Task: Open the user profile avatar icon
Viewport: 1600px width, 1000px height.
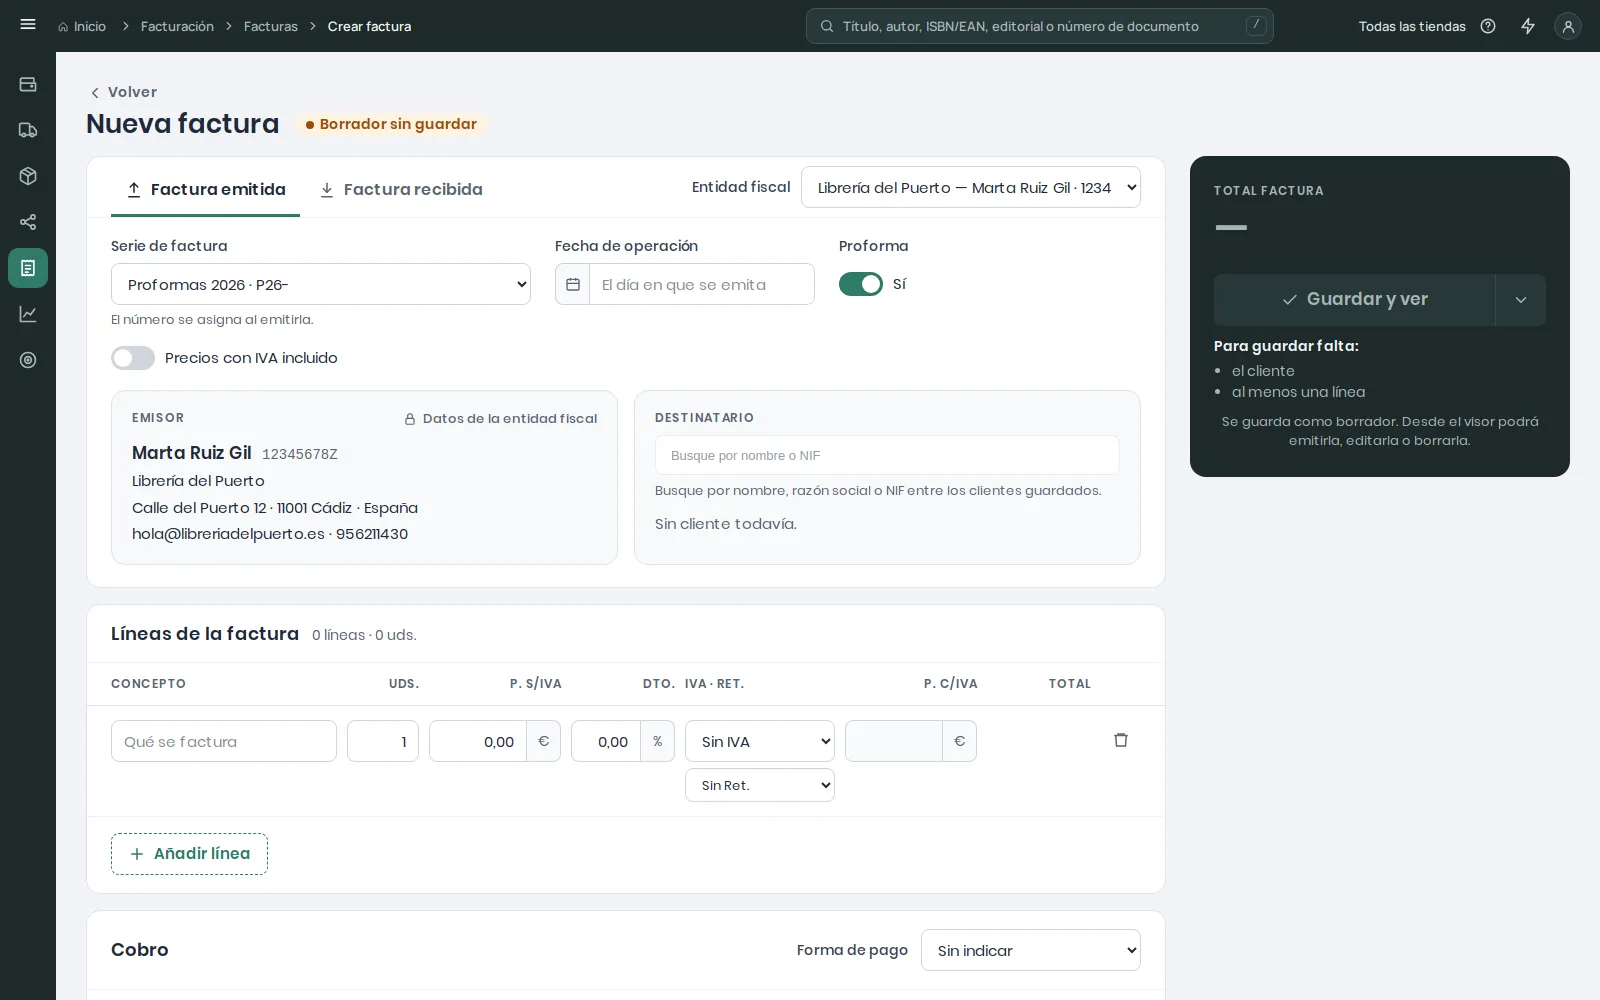Action: click(1568, 26)
